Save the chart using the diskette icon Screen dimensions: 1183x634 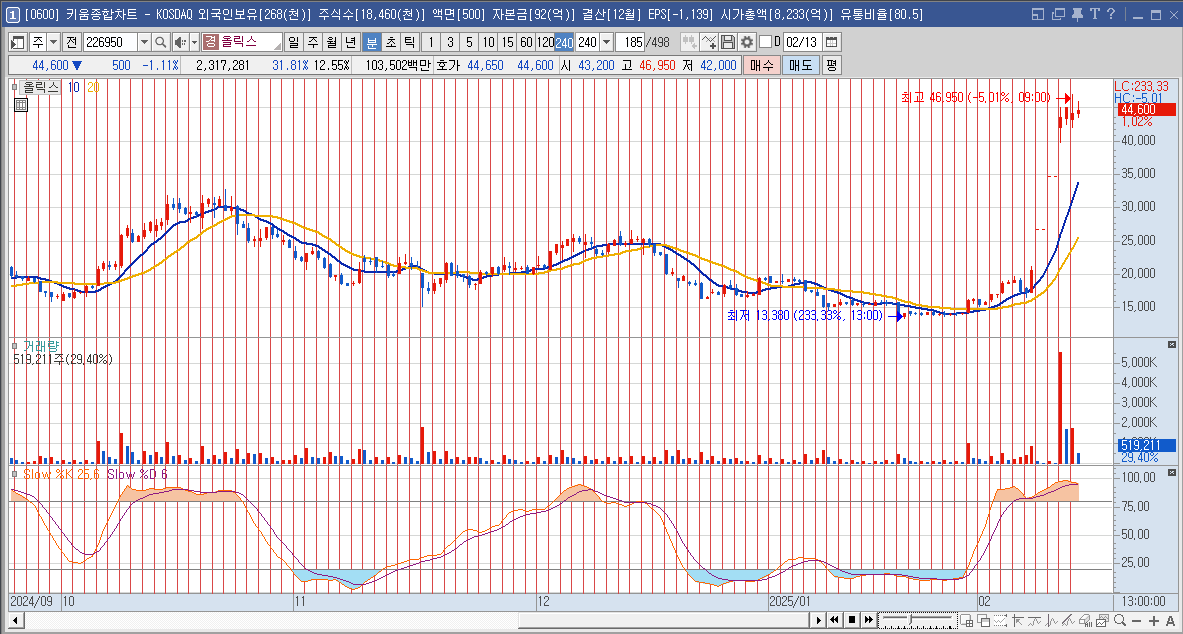point(727,42)
